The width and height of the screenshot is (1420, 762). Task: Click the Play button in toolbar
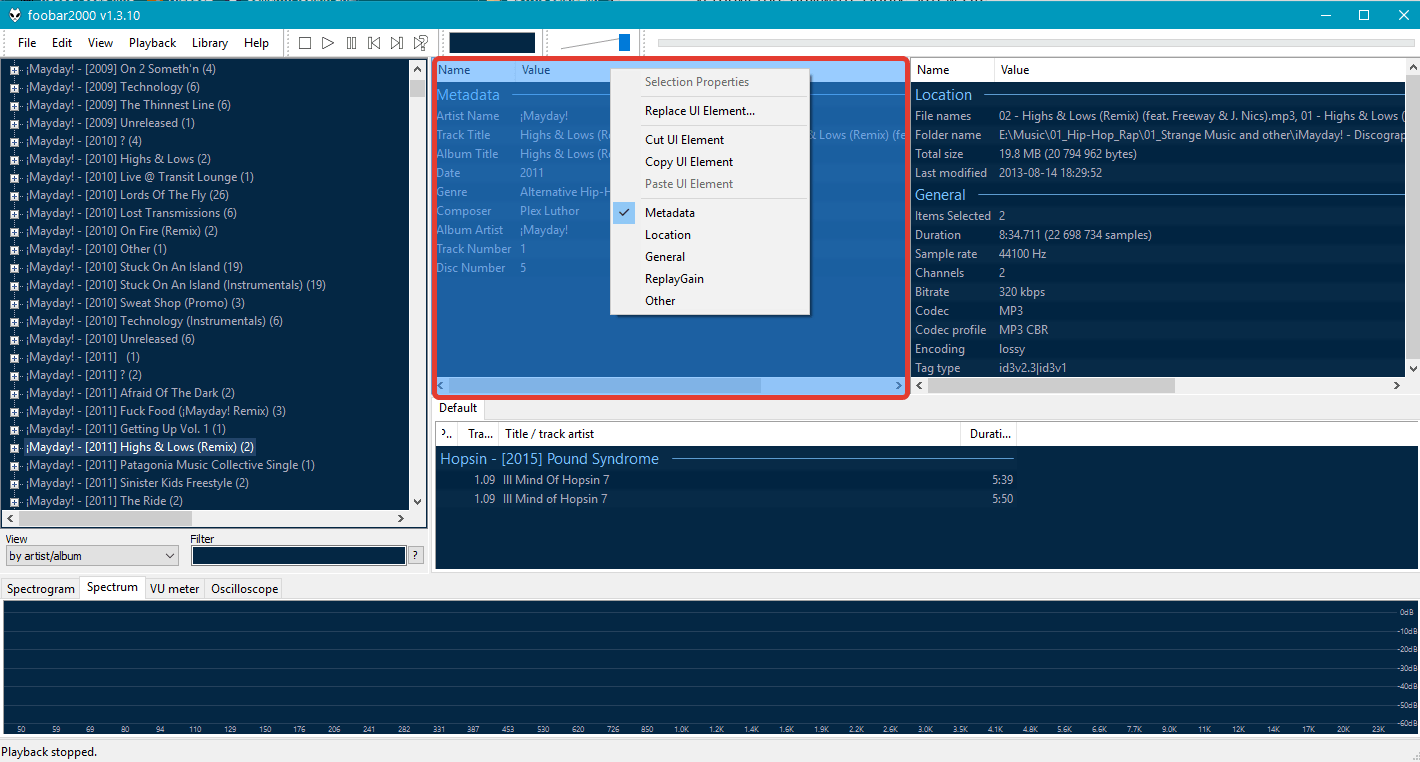tap(328, 43)
